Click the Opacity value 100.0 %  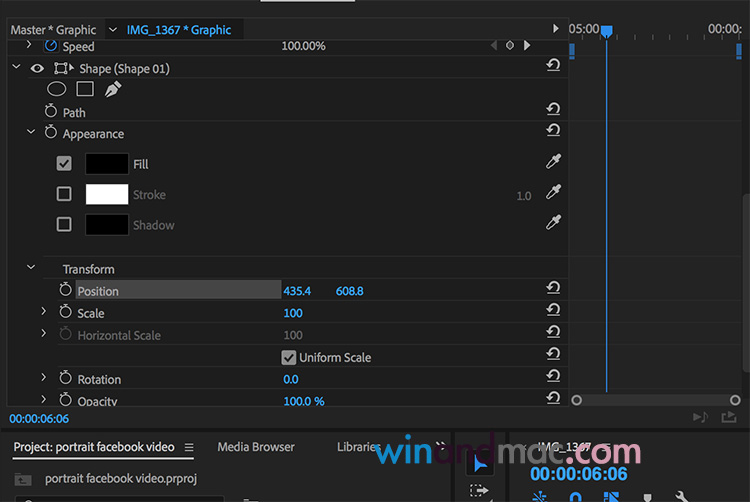(x=304, y=401)
